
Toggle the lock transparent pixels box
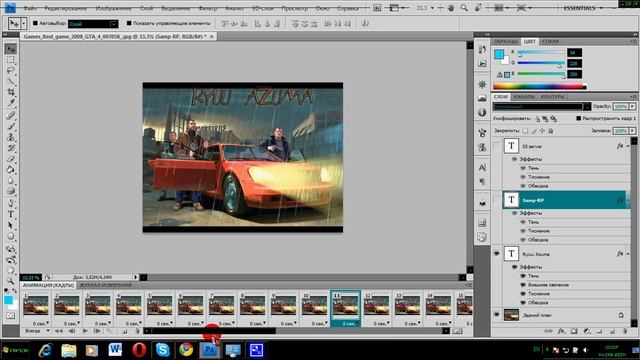(525, 131)
